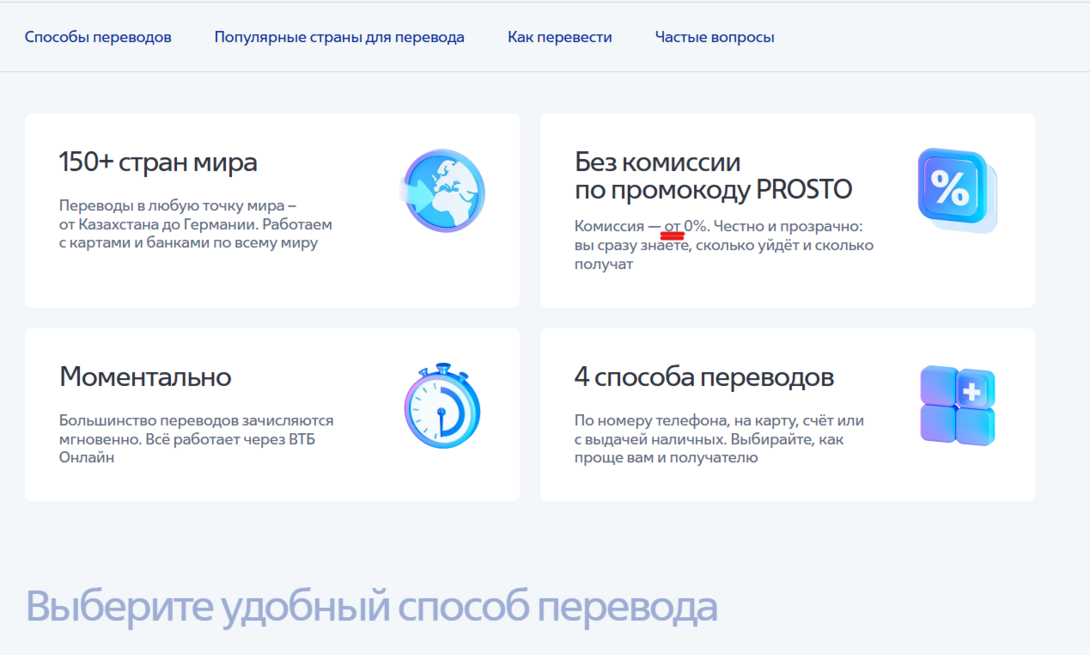Click the PROSTO promo code word
The height and width of the screenshot is (655, 1090).
(804, 189)
